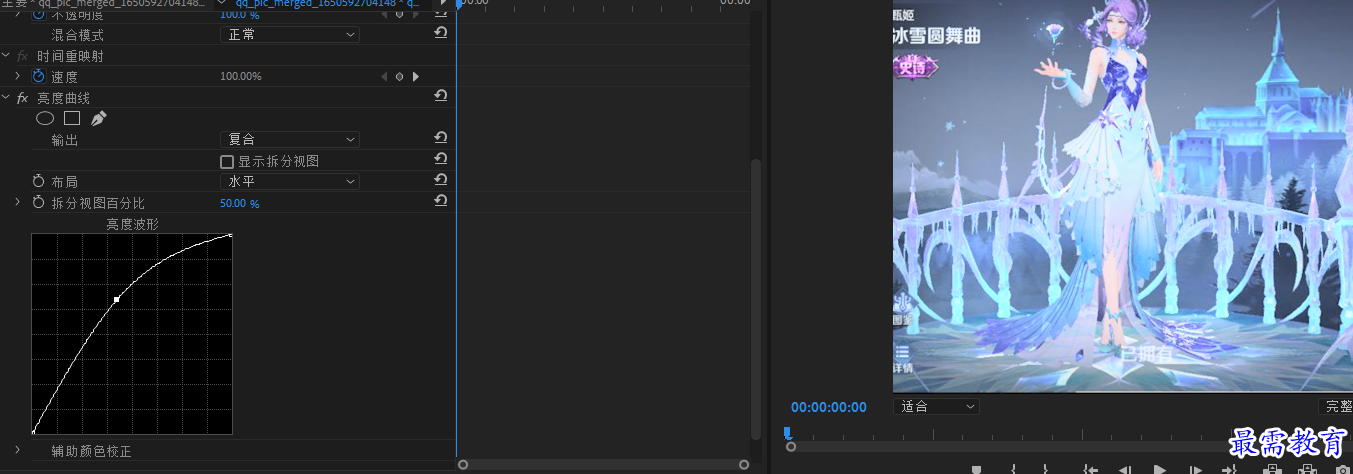The width and height of the screenshot is (1353, 474).
Task: Expand the 速度 property
Action: click(x=17, y=76)
